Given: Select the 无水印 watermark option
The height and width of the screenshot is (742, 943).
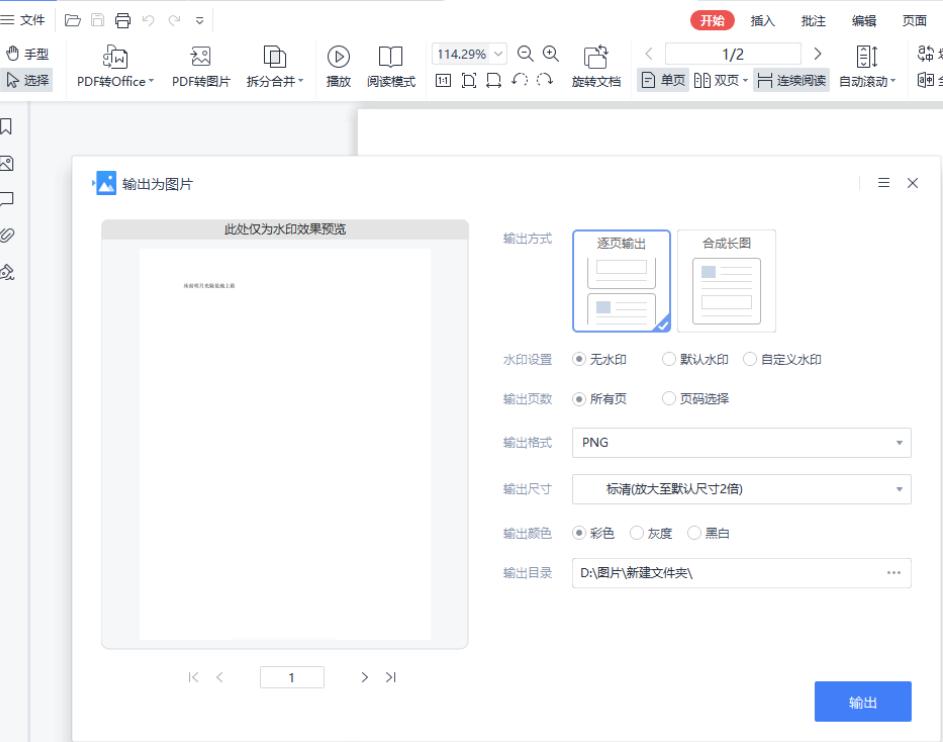Looking at the screenshot, I should pos(578,359).
